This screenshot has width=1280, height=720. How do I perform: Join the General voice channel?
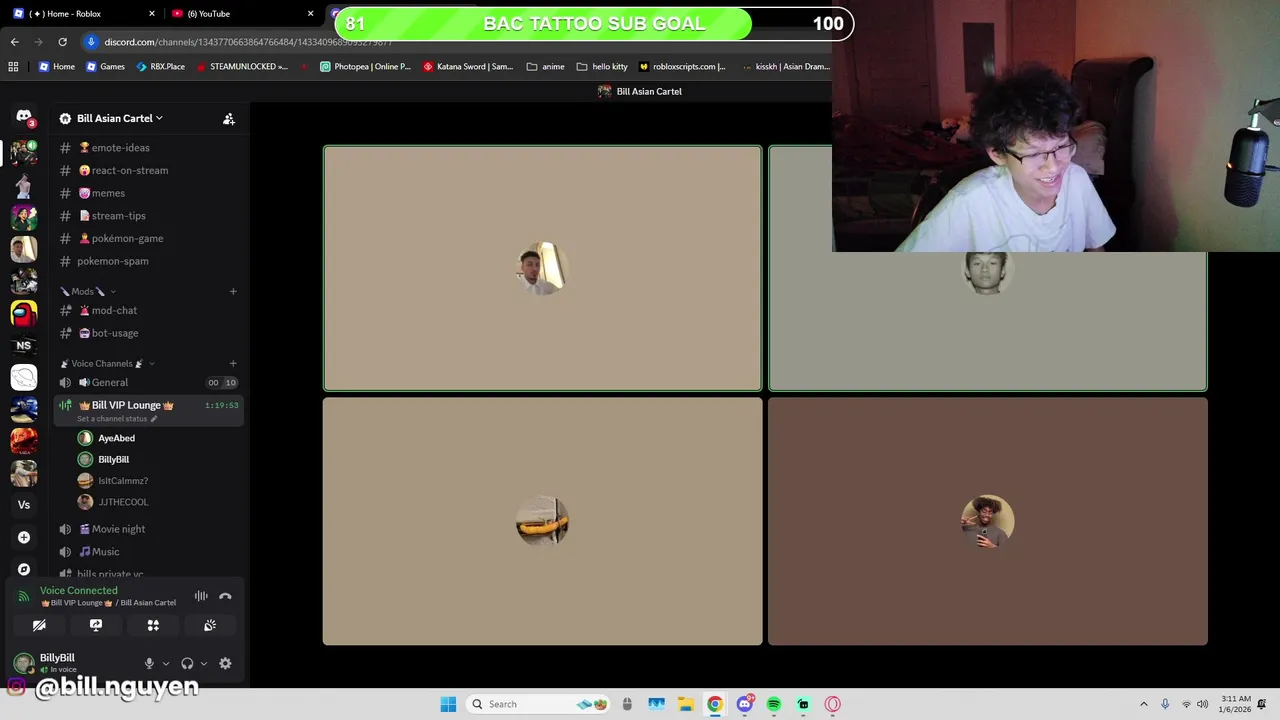coord(149,382)
